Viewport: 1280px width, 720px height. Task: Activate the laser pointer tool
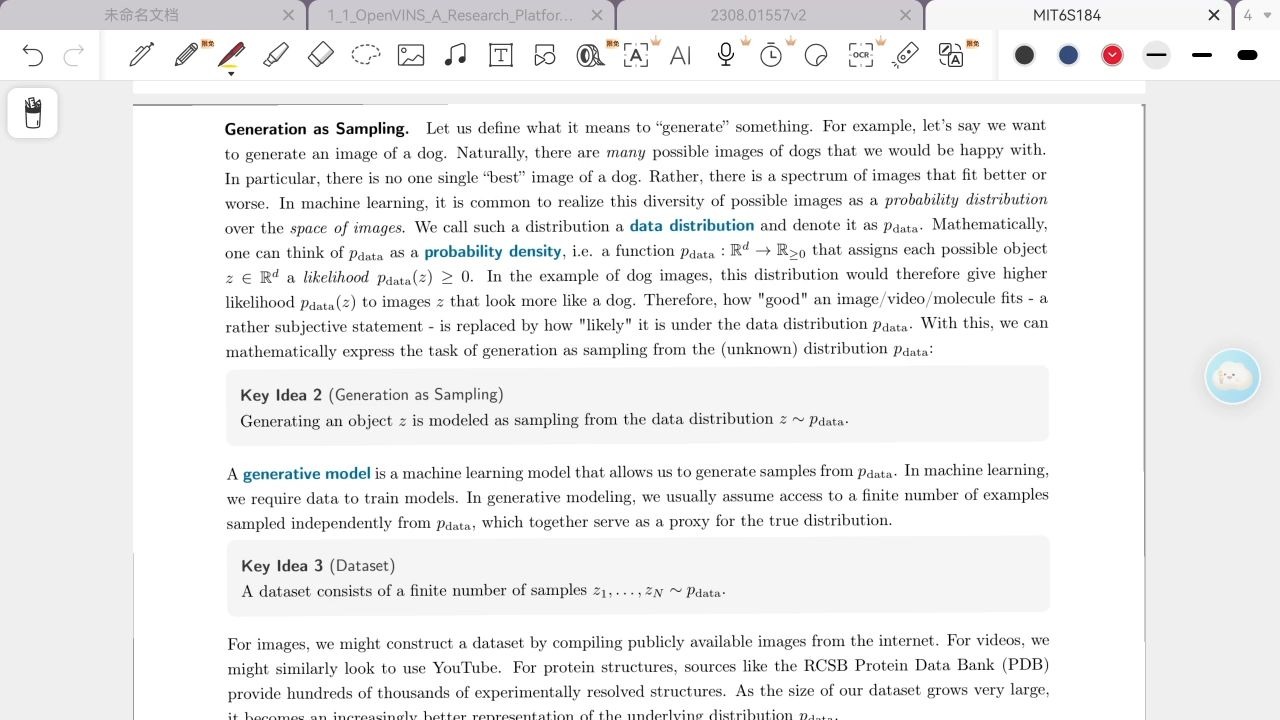click(905, 55)
